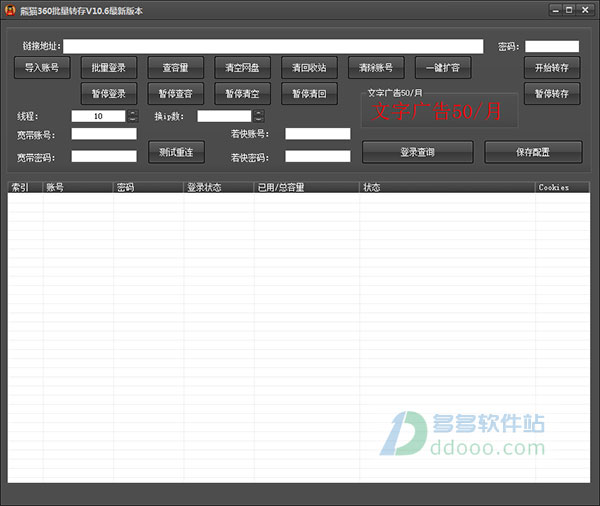Empty the cloud drive with 清空网盘

[242, 68]
